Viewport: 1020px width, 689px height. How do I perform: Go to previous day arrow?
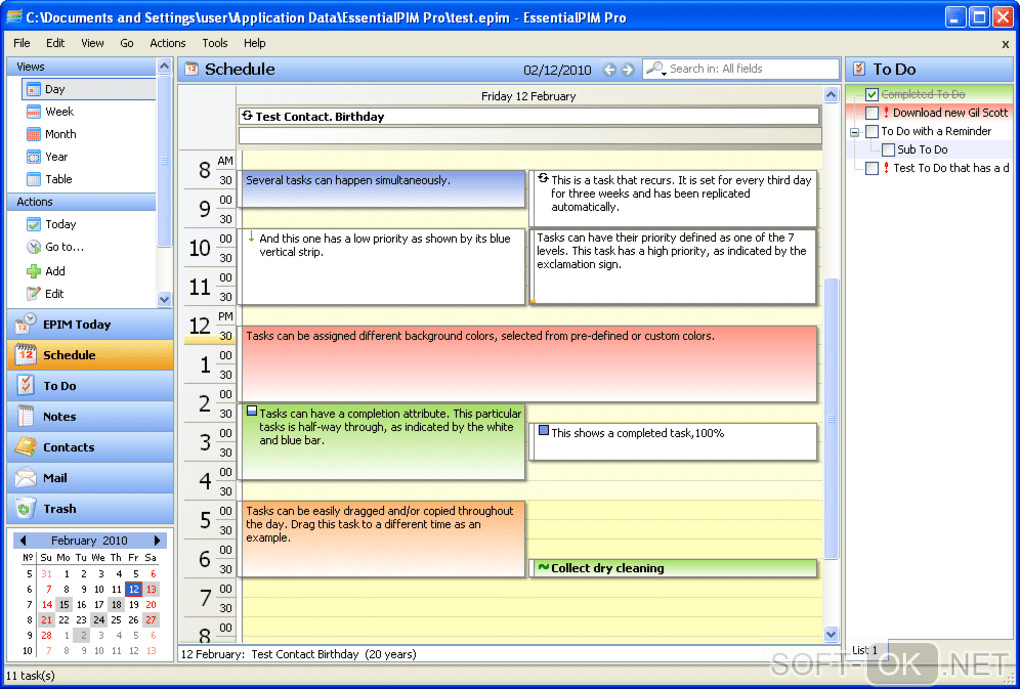click(x=610, y=70)
